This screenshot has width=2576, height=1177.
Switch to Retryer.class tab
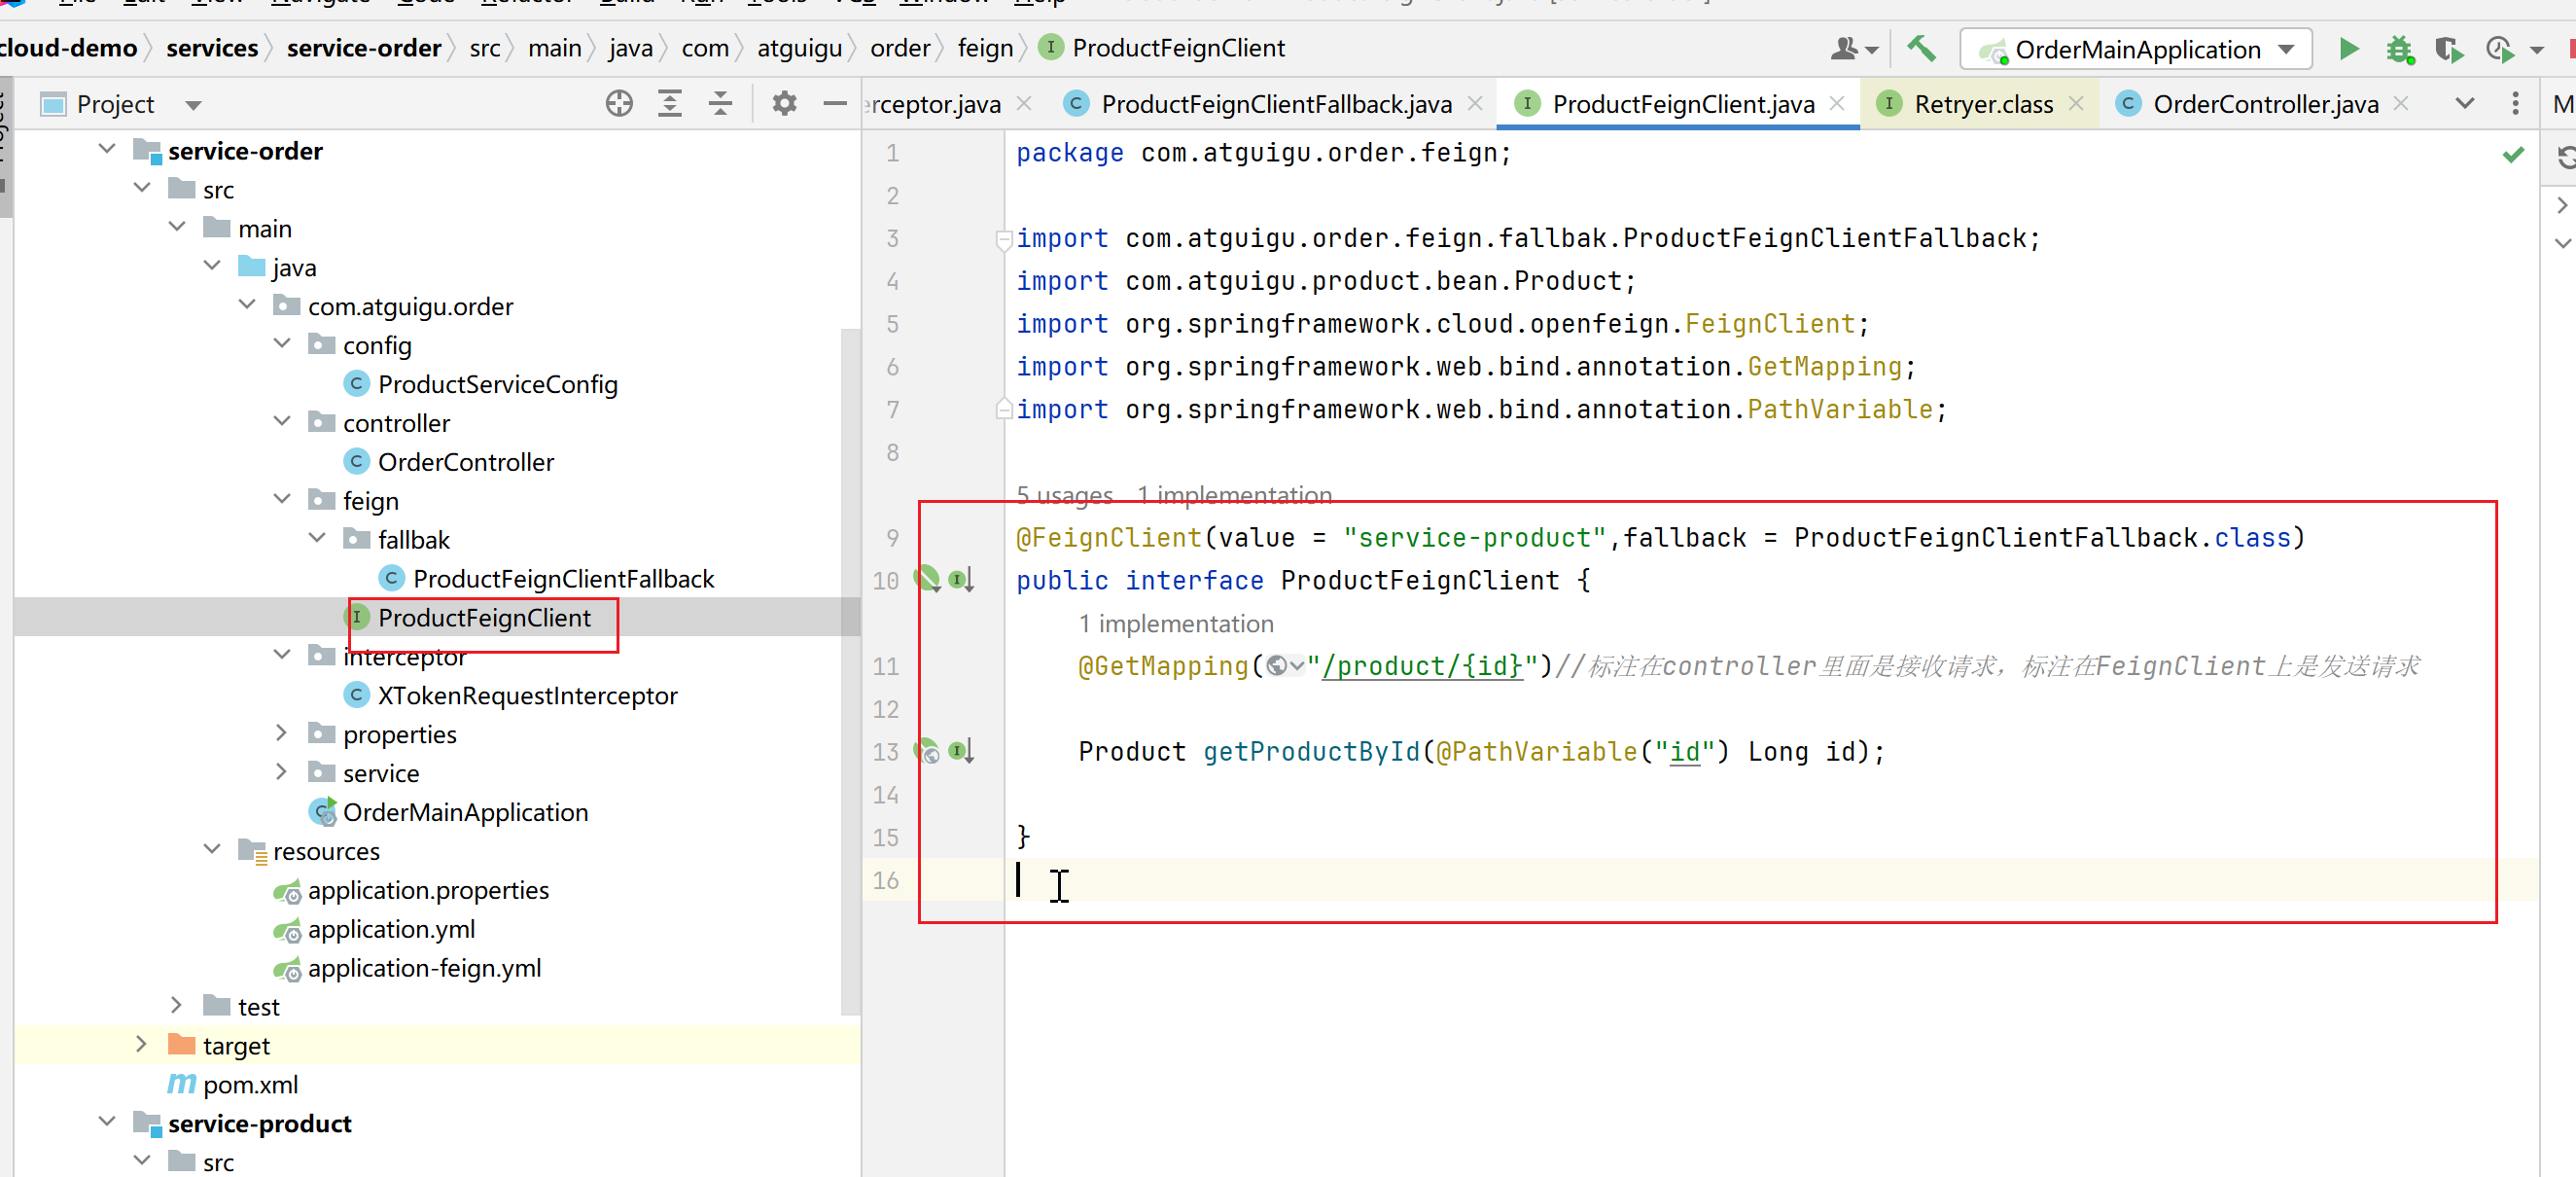(1982, 104)
